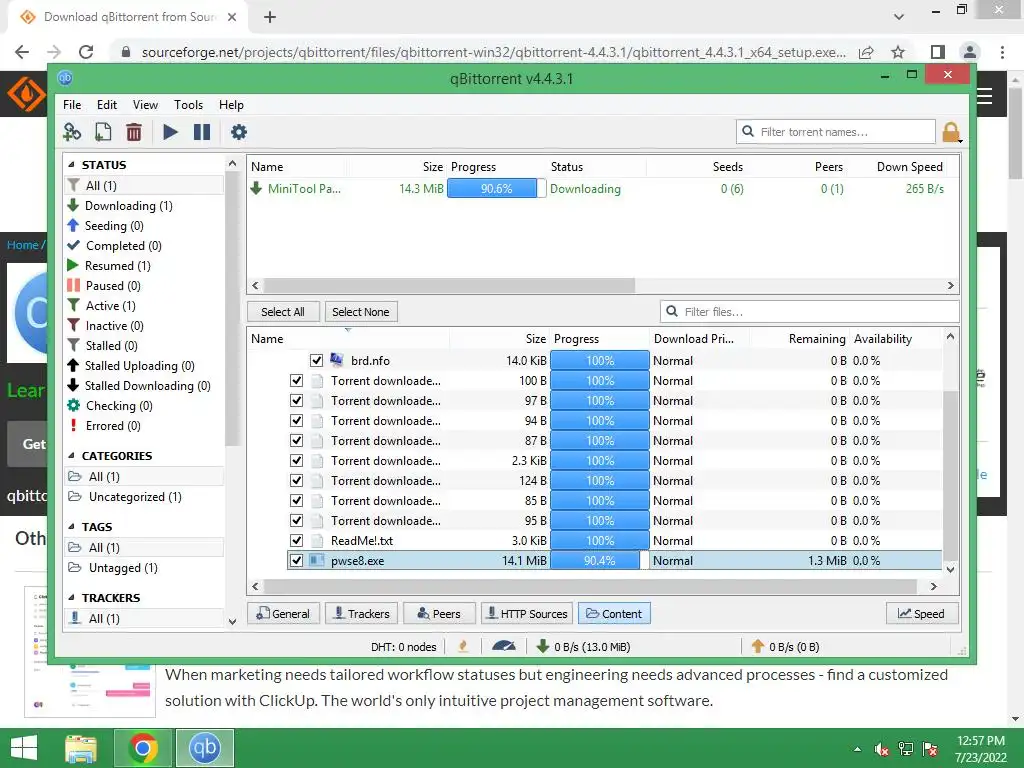Uncheck the 124 B Torrent downloaded file checkbox

pos(296,481)
